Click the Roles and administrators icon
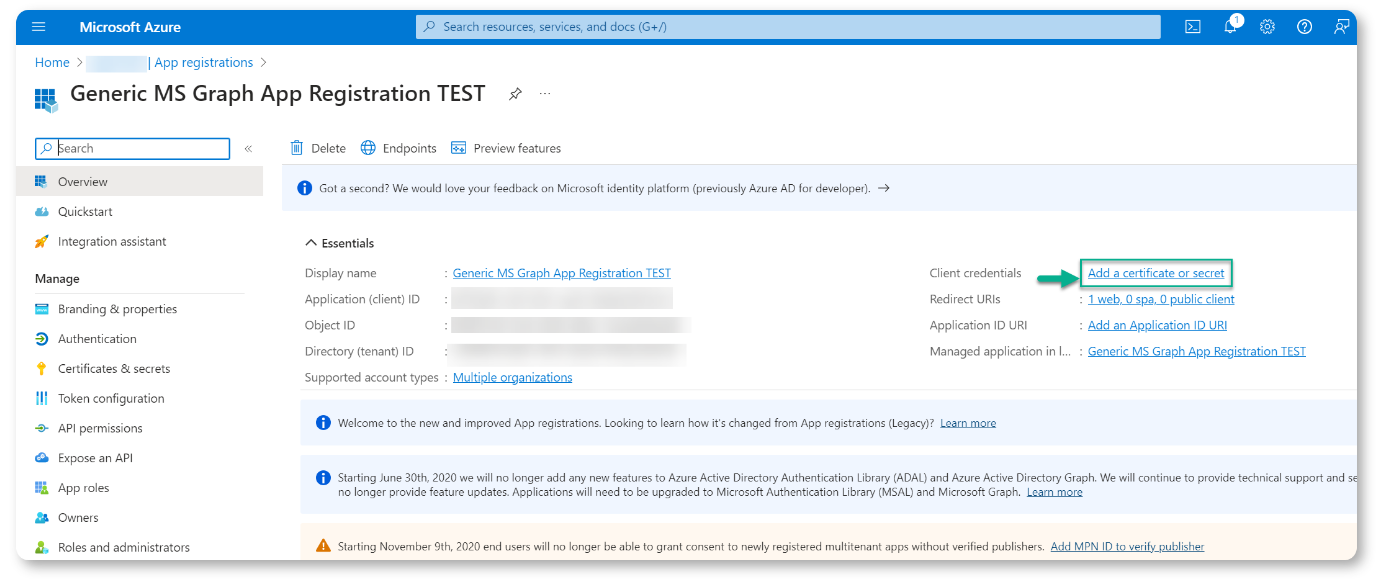 (x=41, y=547)
